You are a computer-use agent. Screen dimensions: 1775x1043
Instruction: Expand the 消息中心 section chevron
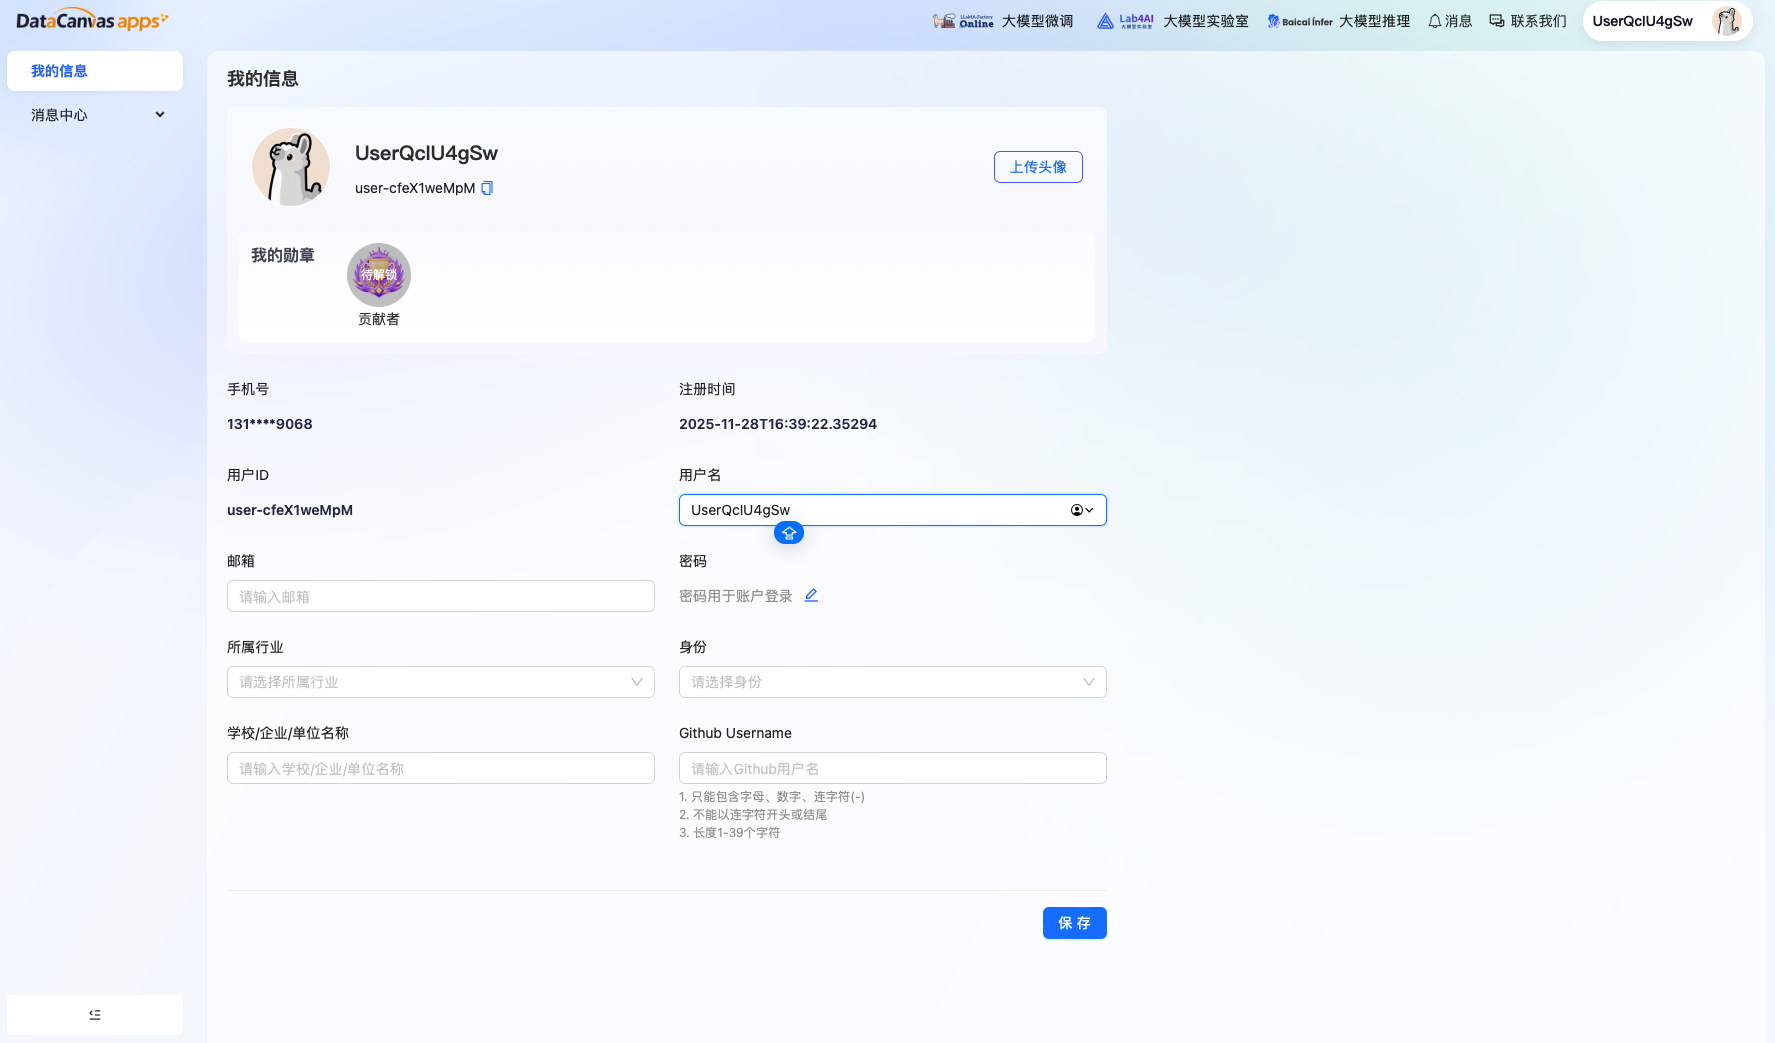[159, 114]
